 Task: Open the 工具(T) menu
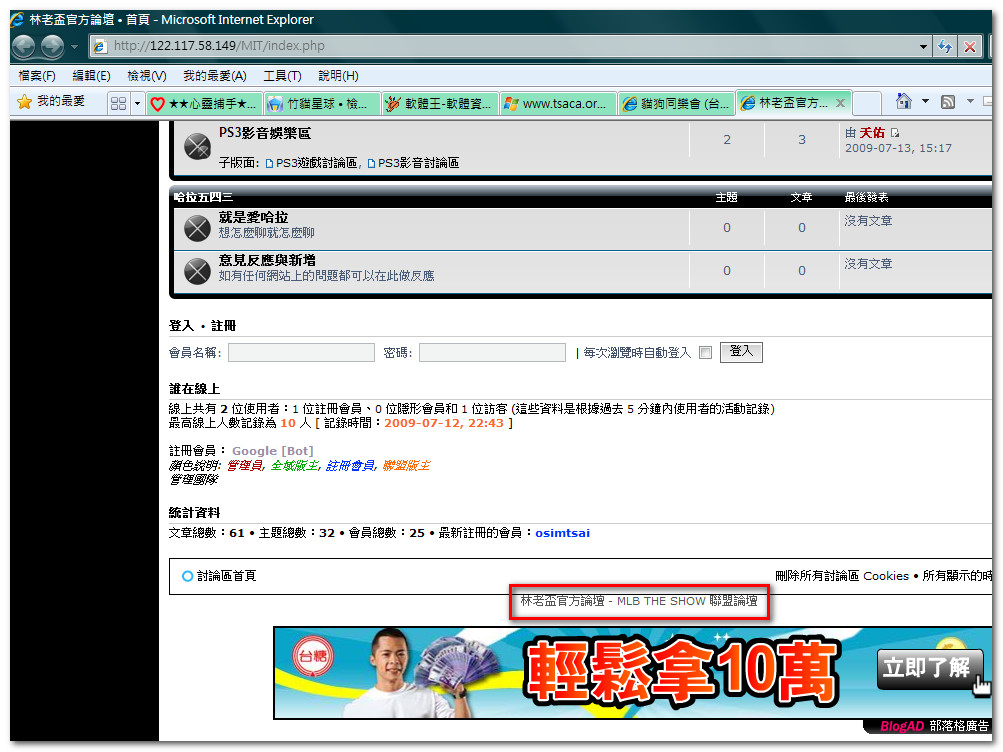coord(282,75)
